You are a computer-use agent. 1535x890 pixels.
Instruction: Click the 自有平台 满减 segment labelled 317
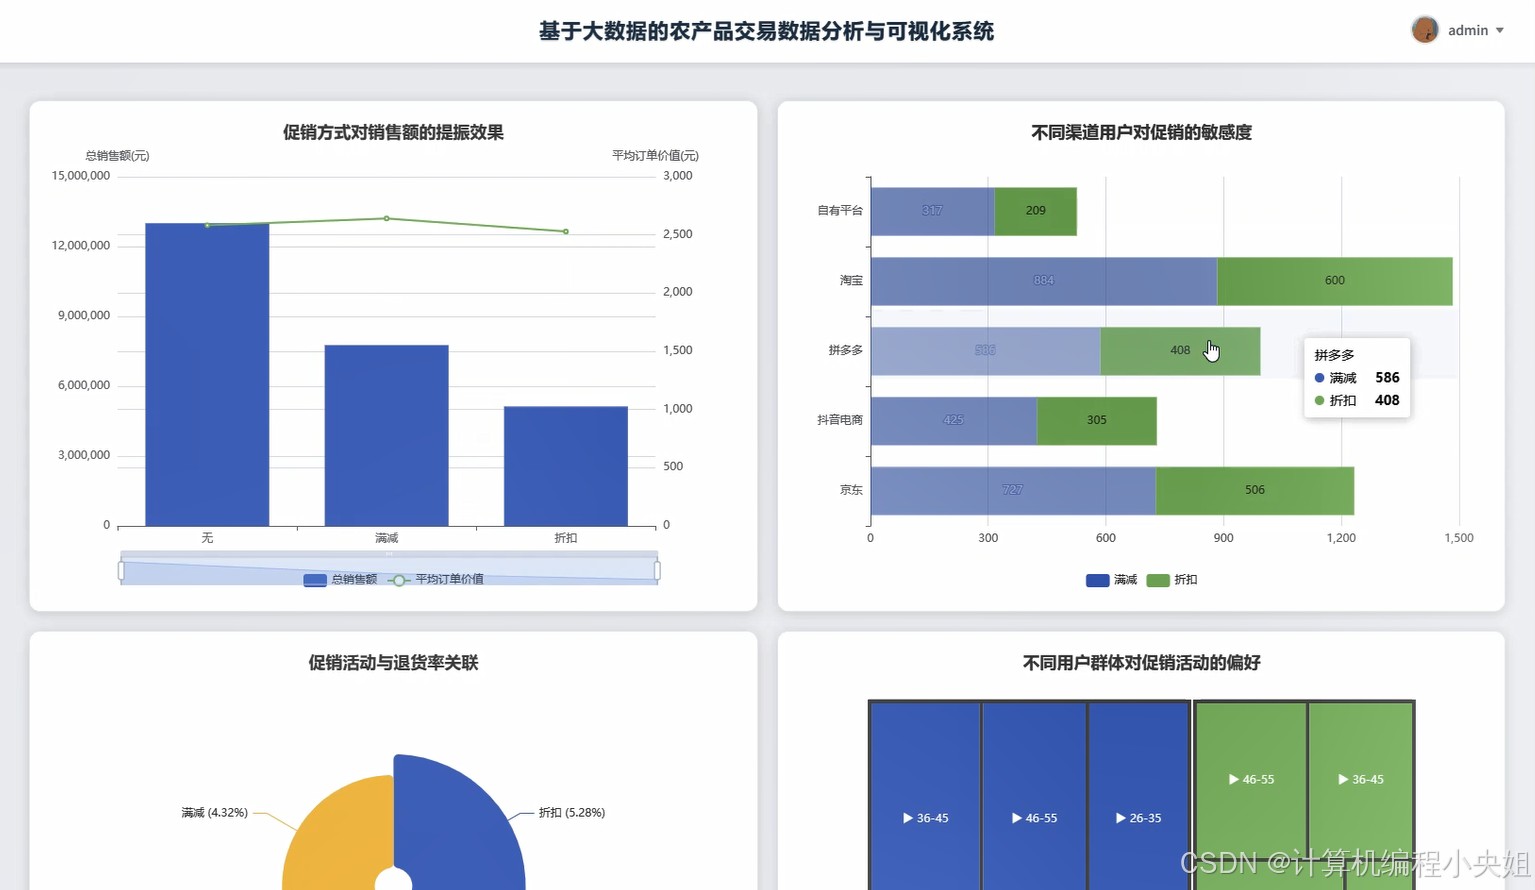click(x=933, y=211)
